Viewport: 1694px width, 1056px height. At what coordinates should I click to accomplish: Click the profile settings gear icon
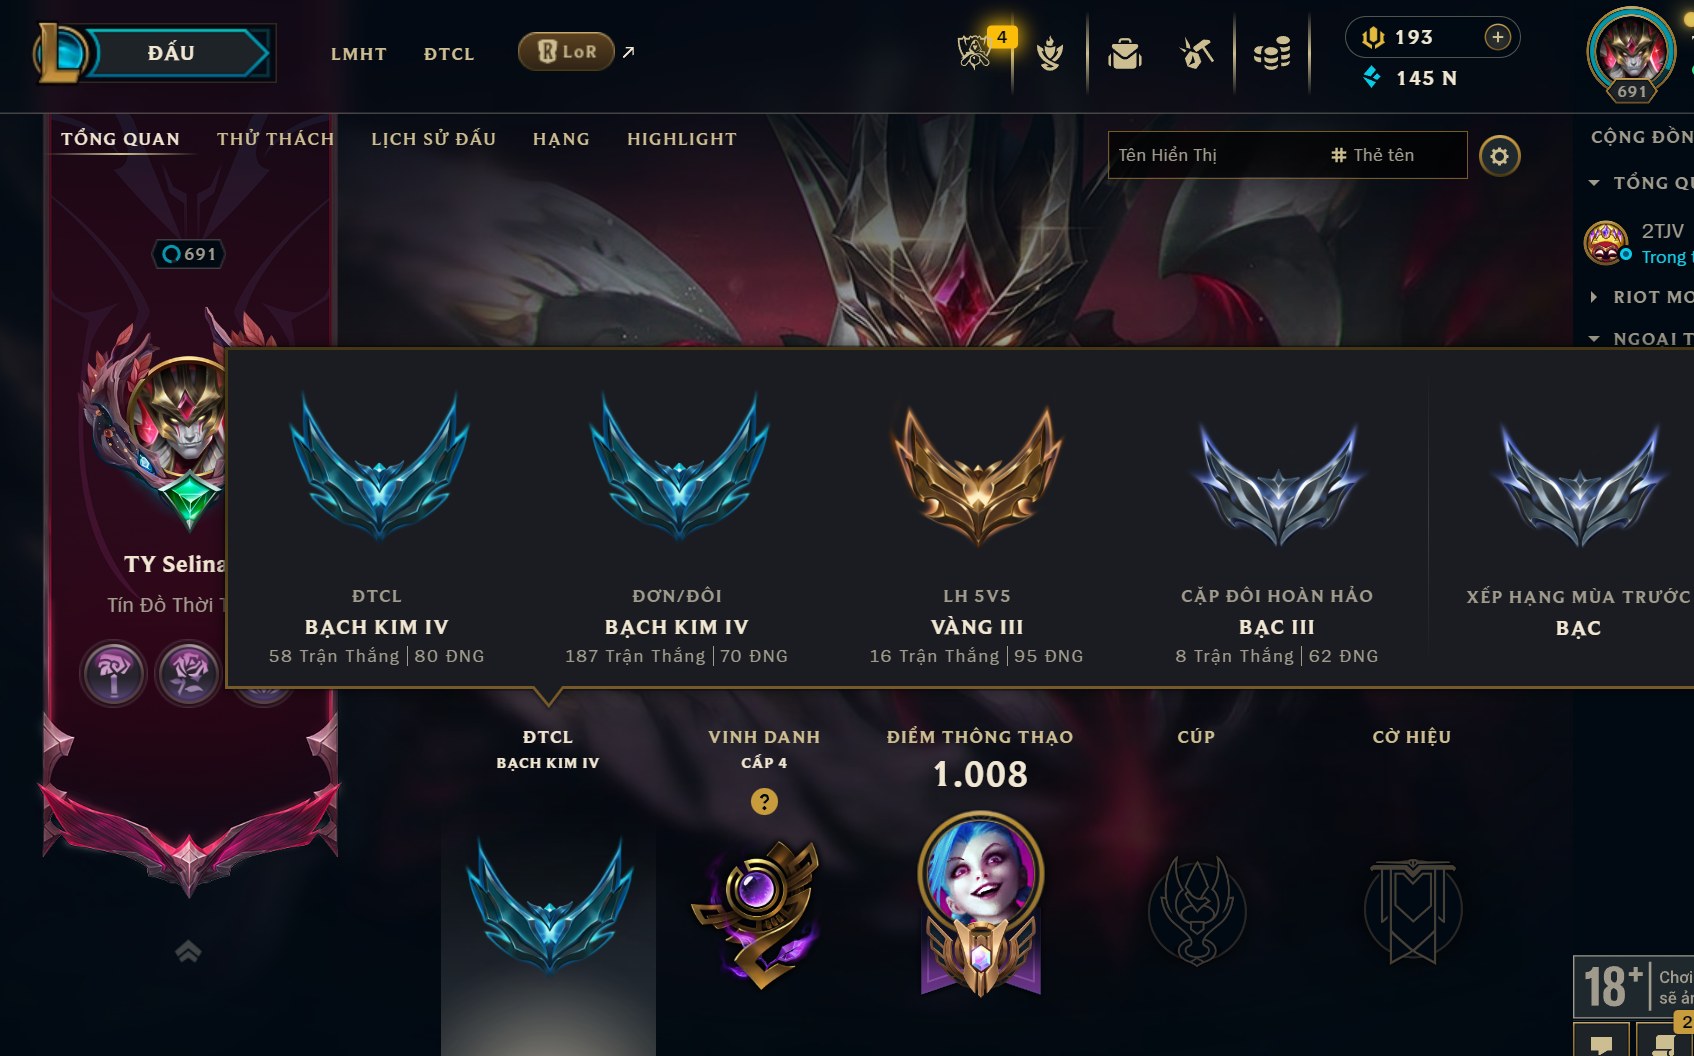point(1499,156)
